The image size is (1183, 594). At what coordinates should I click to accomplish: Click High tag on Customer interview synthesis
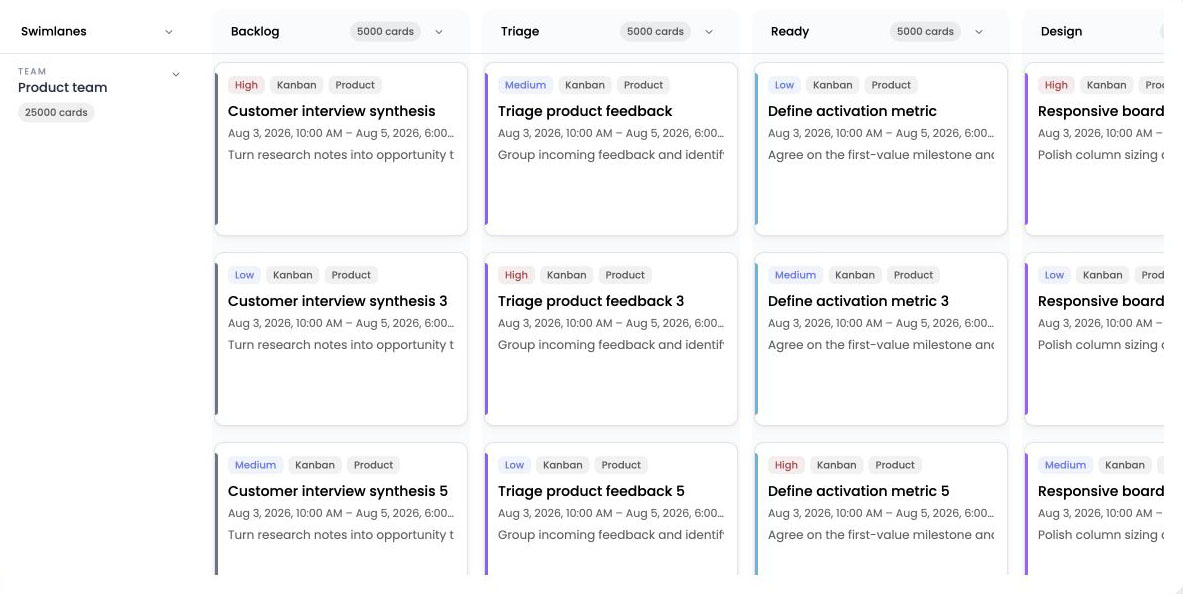pyautogui.click(x=246, y=85)
